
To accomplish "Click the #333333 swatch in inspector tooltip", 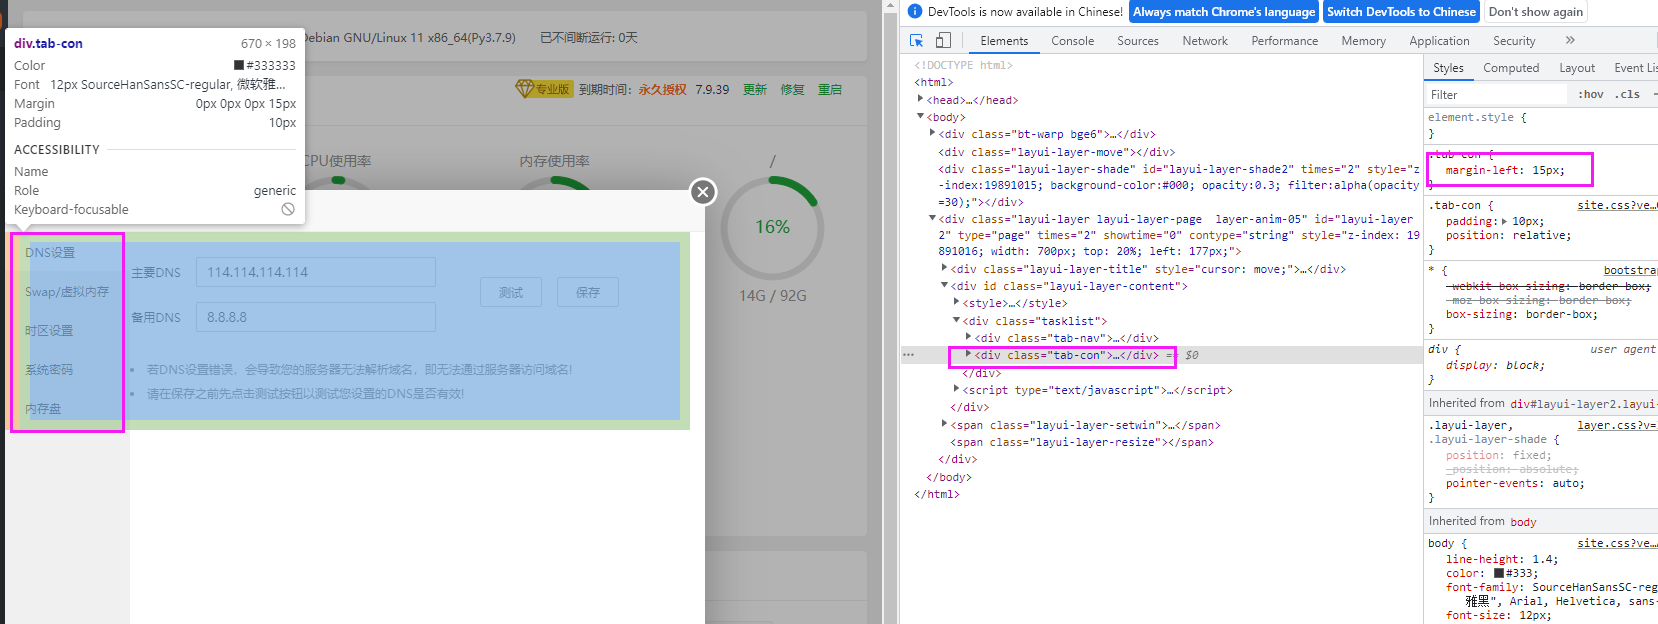I will (x=239, y=65).
